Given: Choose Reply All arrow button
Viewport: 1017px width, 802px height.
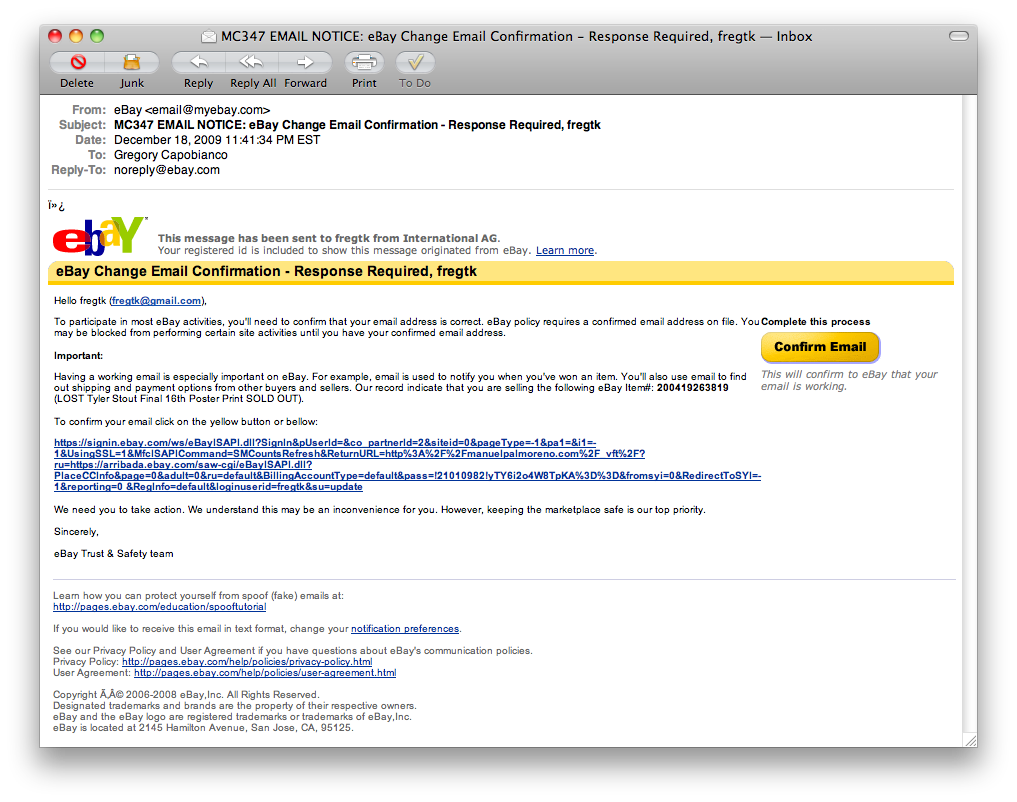Looking at the screenshot, I should pos(252,62).
